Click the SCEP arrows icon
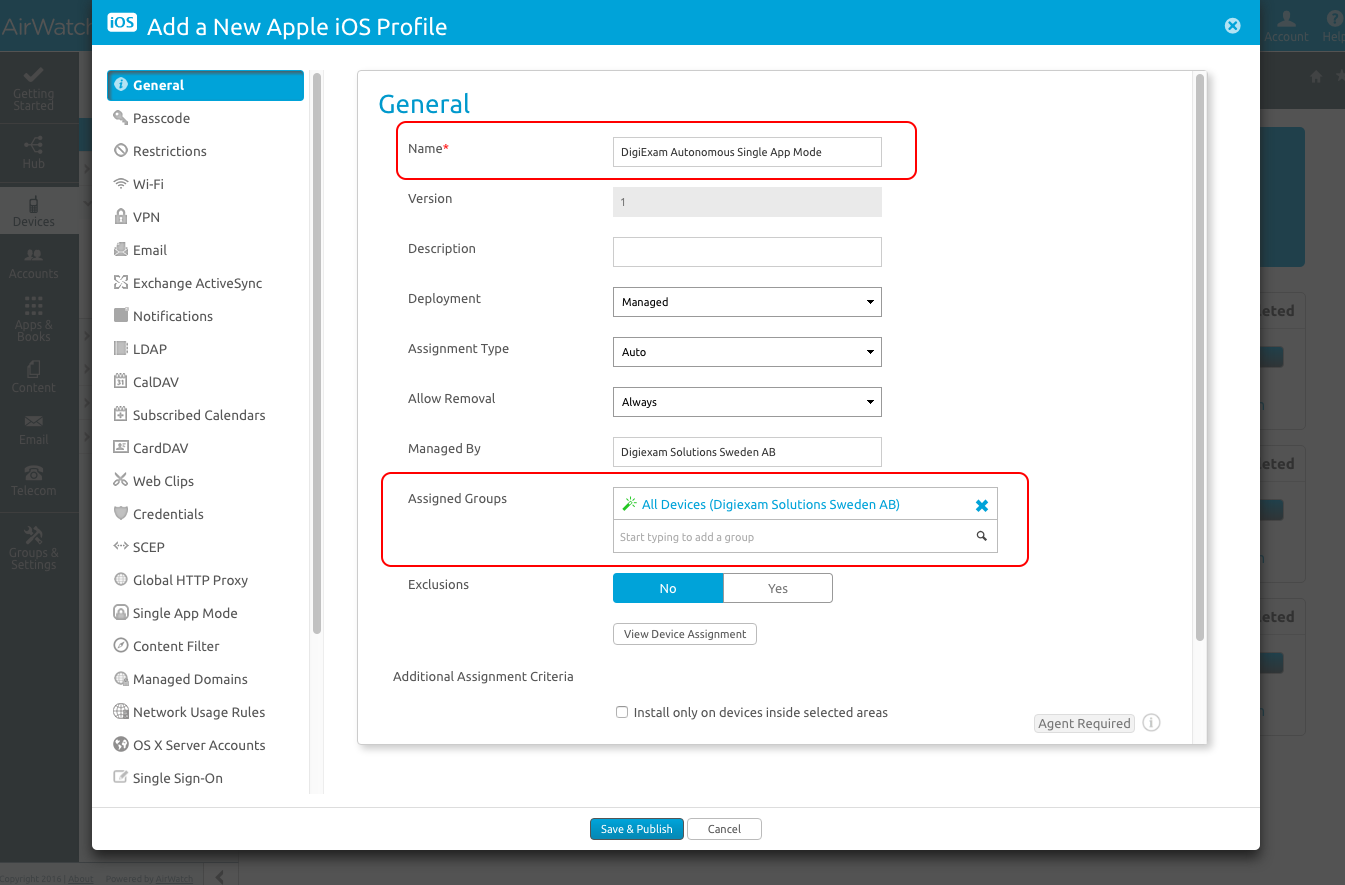 coord(121,547)
